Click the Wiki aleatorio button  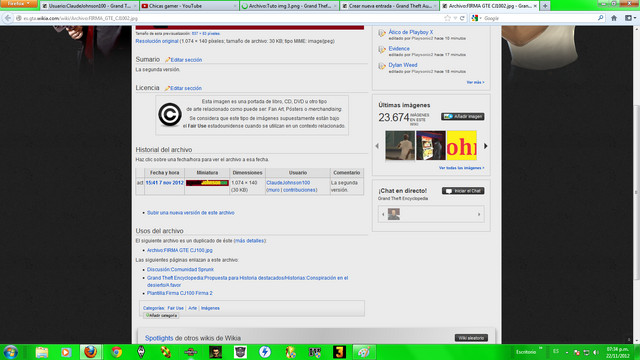click(x=471, y=338)
